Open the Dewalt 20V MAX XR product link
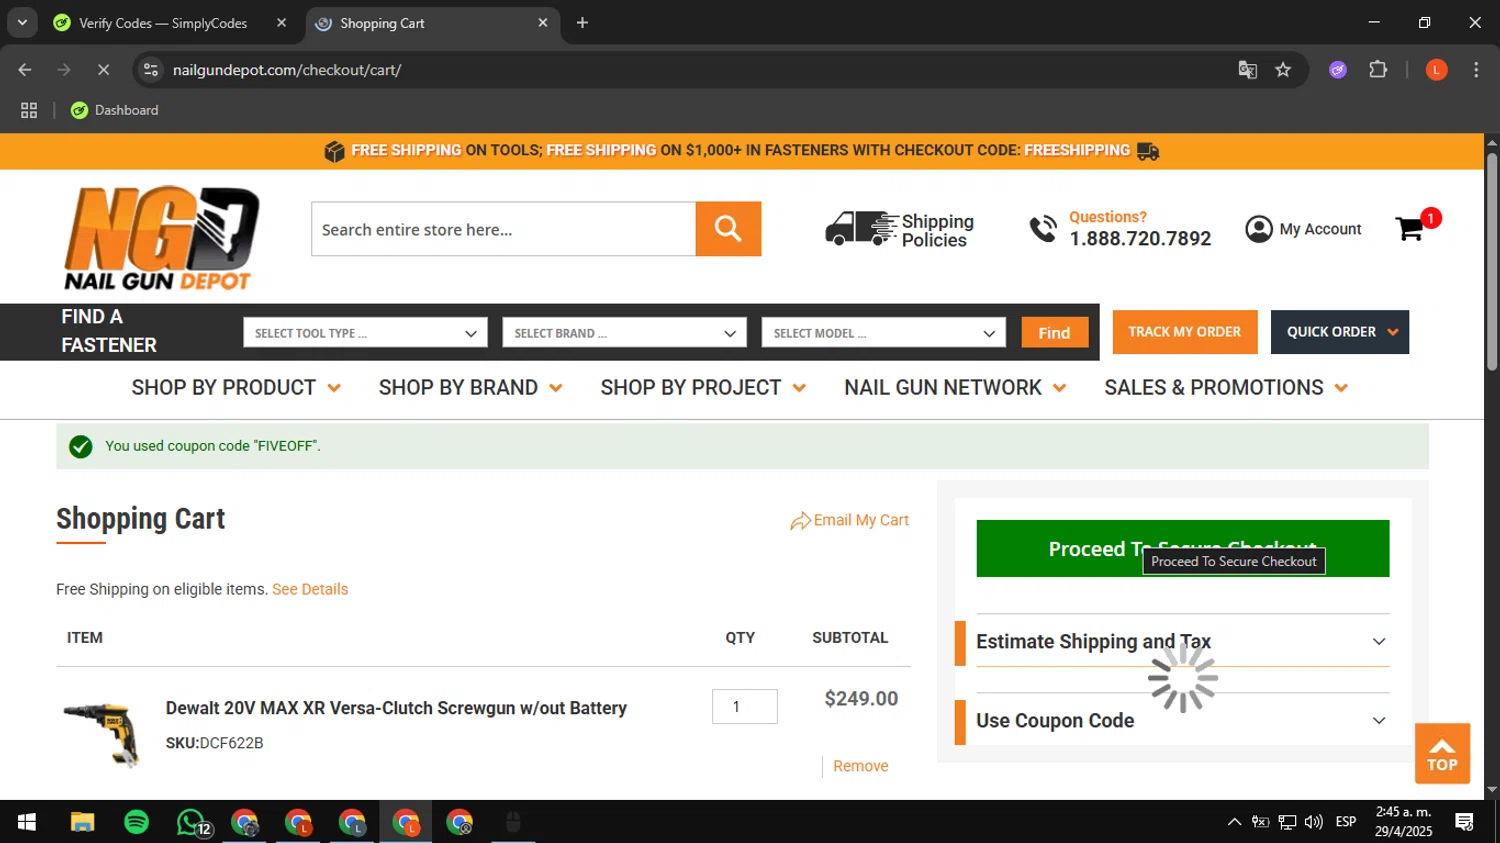Viewport: 1500px width, 843px height. (x=396, y=708)
